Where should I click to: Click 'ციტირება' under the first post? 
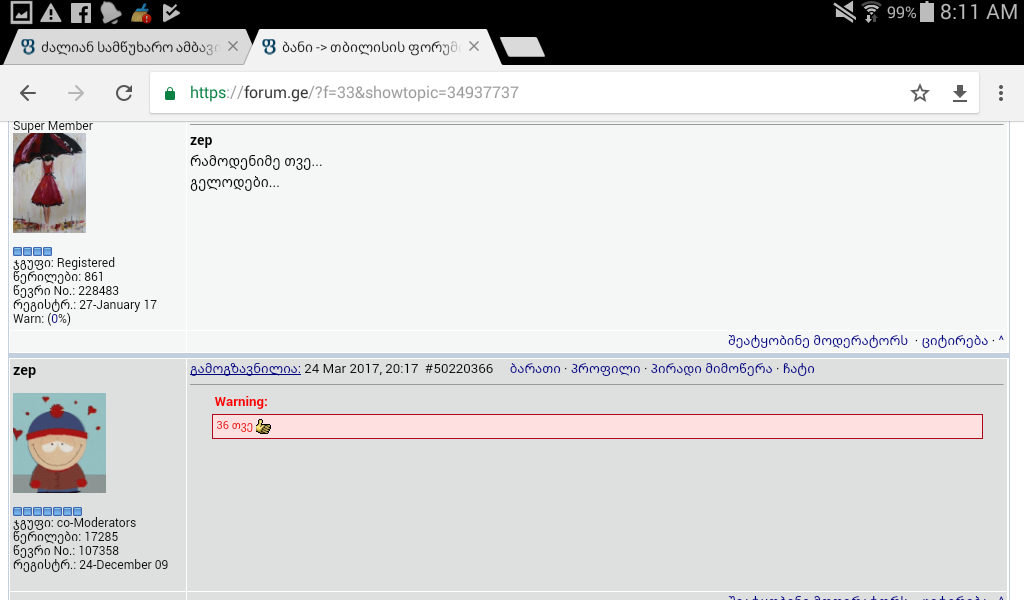click(x=955, y=341)
